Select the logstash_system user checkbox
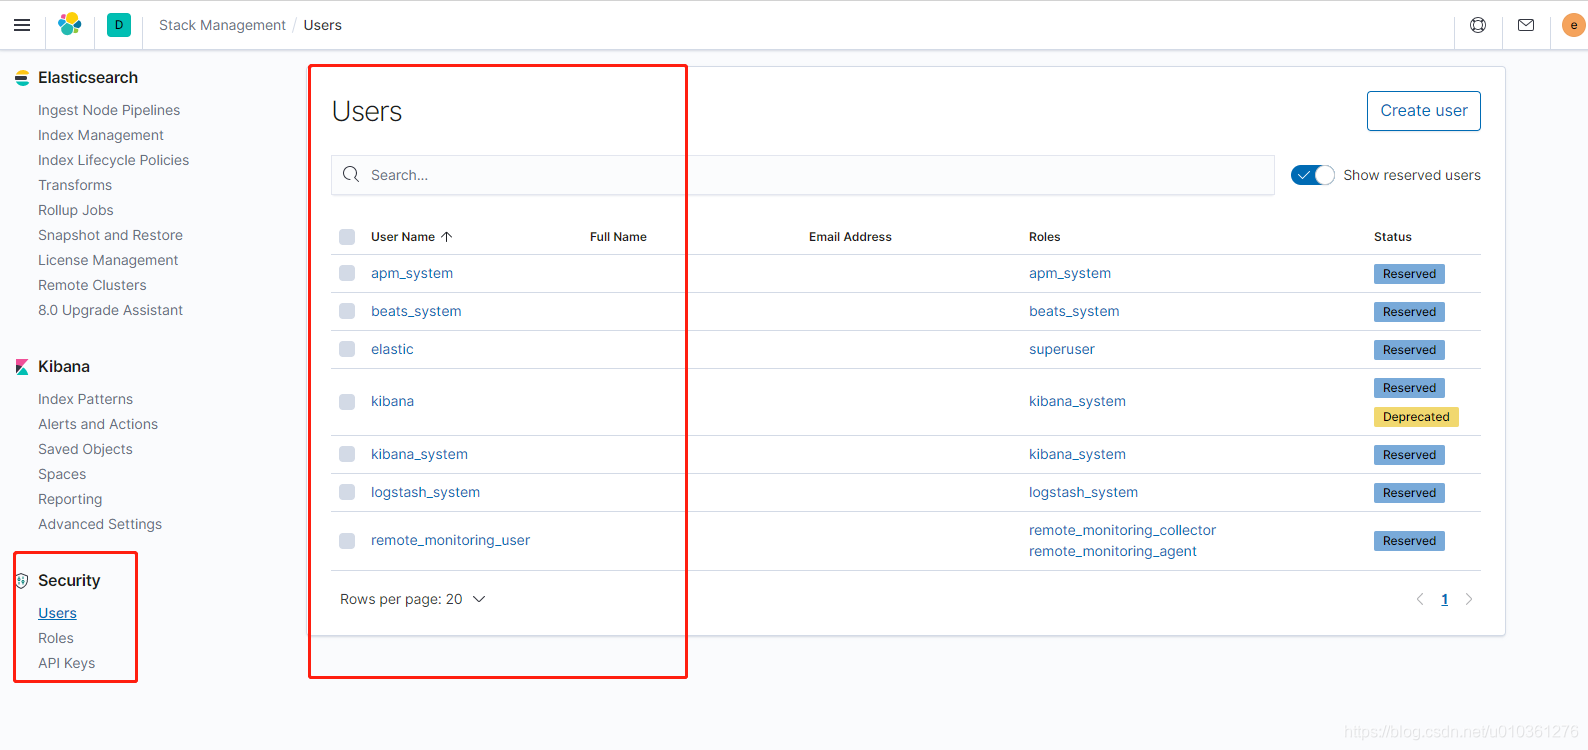The height and width of the screenshot is (750, 1588). tap(347, 492)
